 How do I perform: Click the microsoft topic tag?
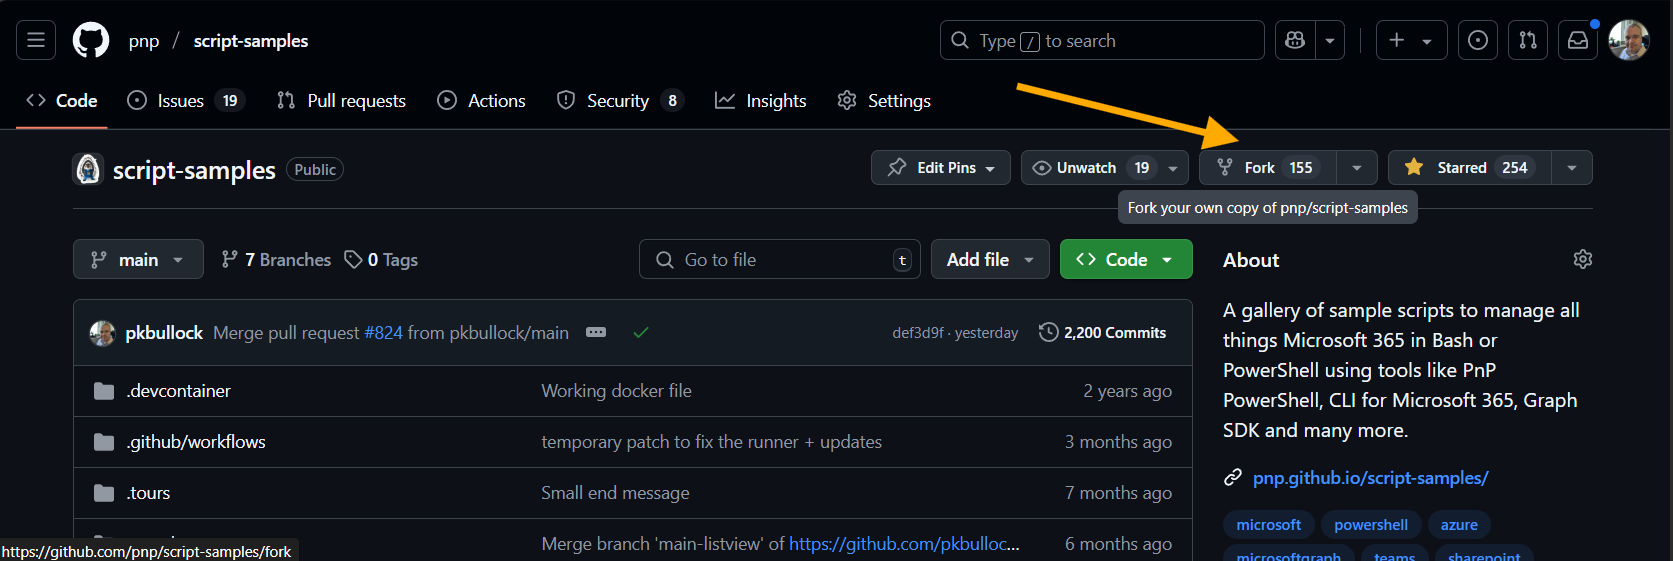point(1269,525)
